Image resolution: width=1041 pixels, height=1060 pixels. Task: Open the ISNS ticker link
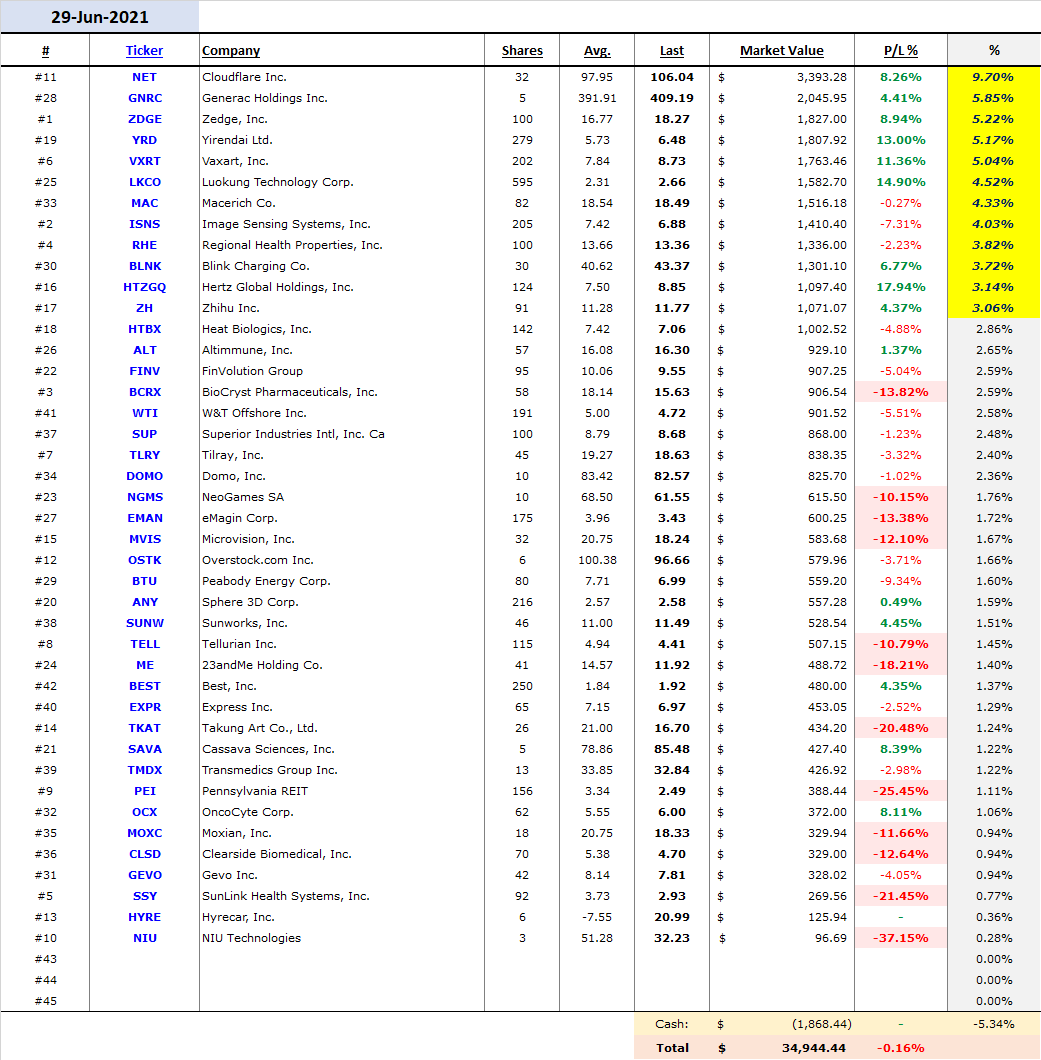pyautogui.click(x=145, y=224)
